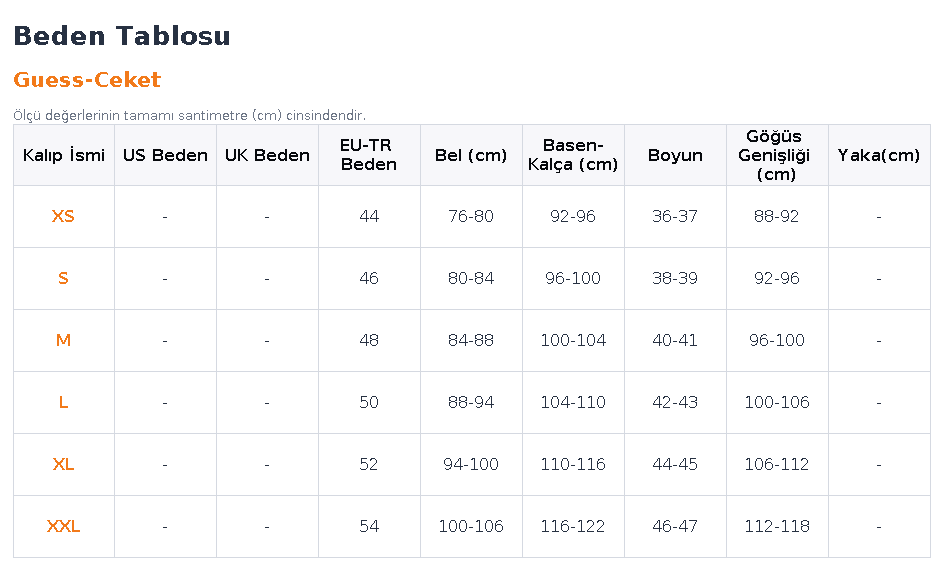Click the L size label
The width and height of the screenshot is (941, 563).
pyautogui.click(x=63, y=402)
